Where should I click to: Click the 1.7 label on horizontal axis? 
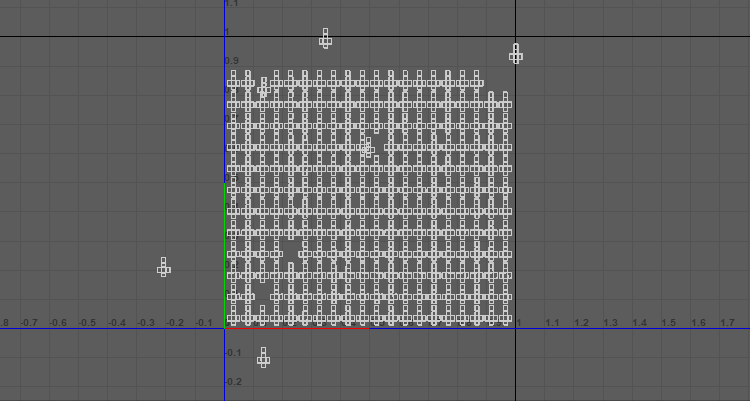[727, 323]
